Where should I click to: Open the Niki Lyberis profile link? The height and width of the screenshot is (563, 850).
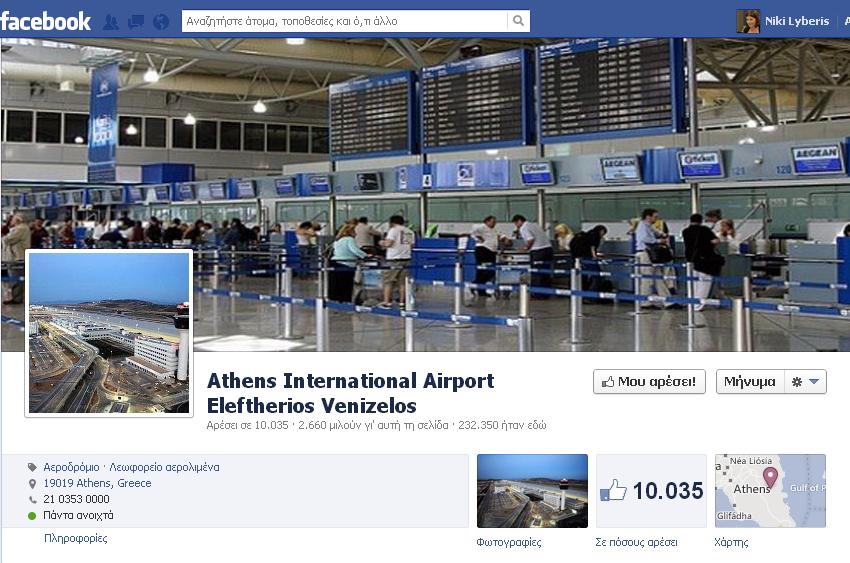pos(797,21)
